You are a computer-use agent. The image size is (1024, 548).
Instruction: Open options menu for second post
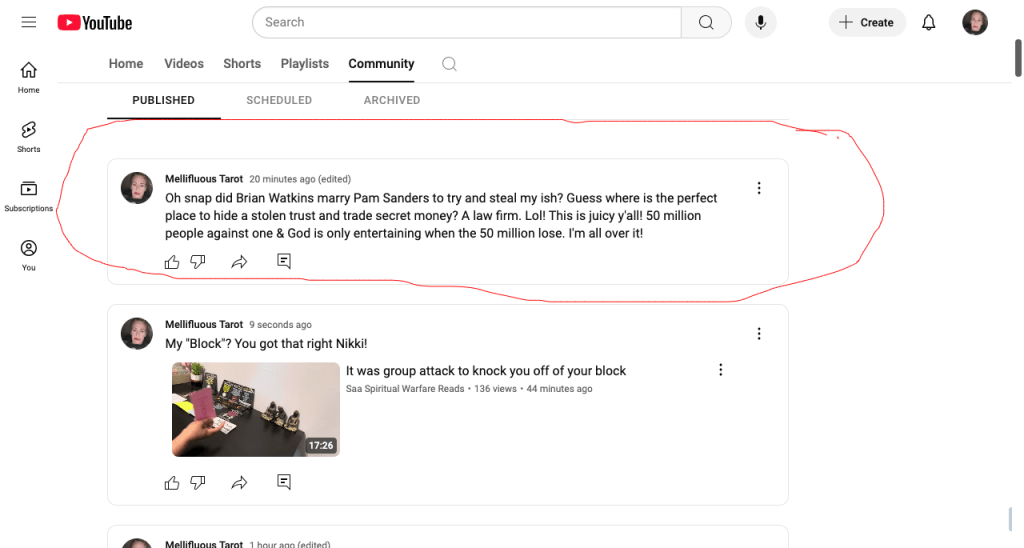[x=759, y=334]
